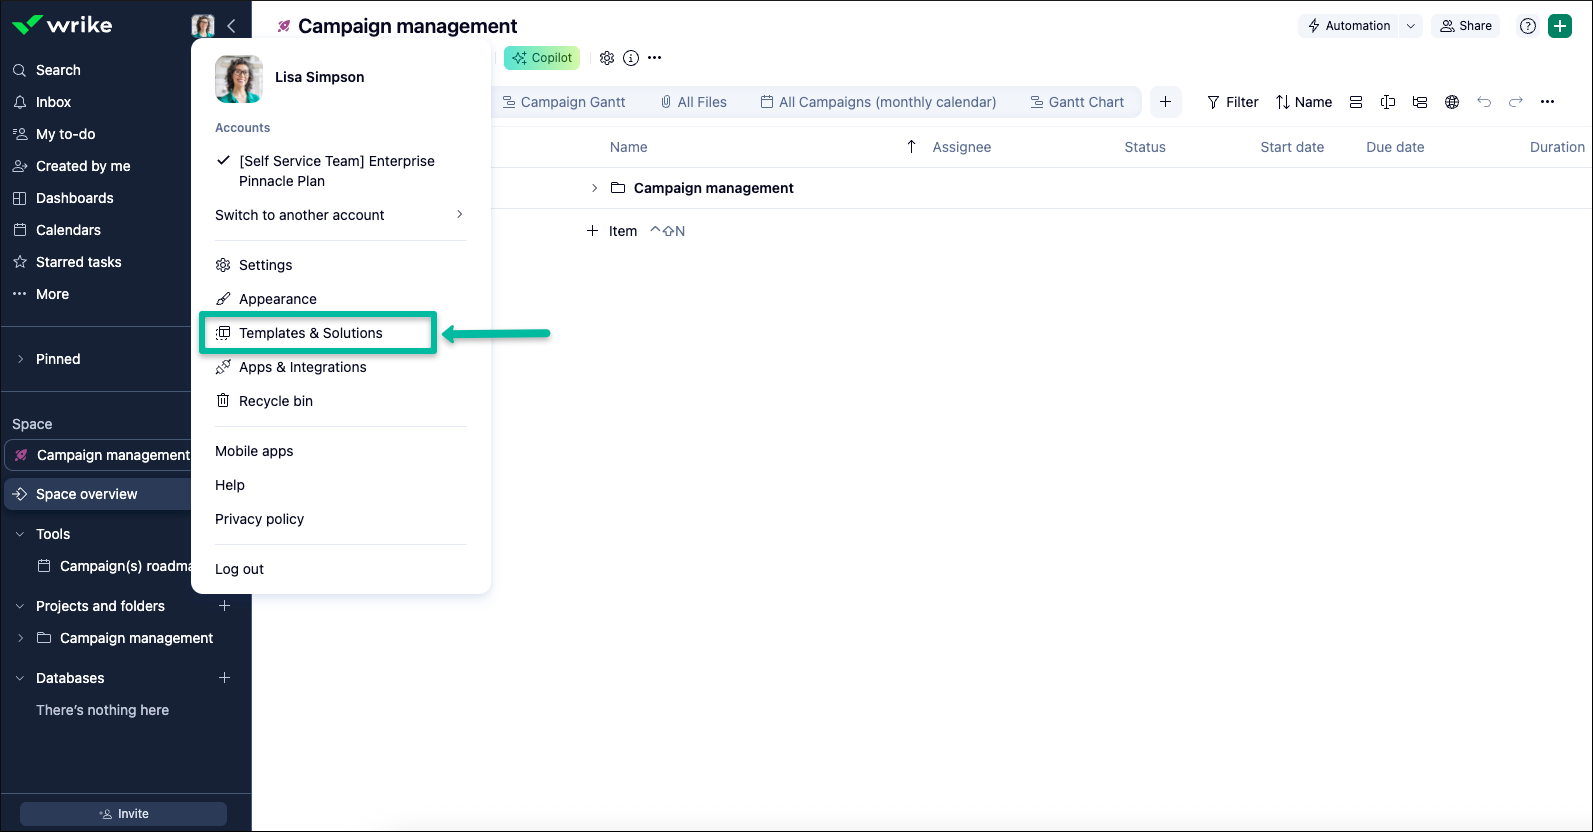1593x832 pixels.
Task: Click the globe icon in toolbar
Action: coord(1452,102)
